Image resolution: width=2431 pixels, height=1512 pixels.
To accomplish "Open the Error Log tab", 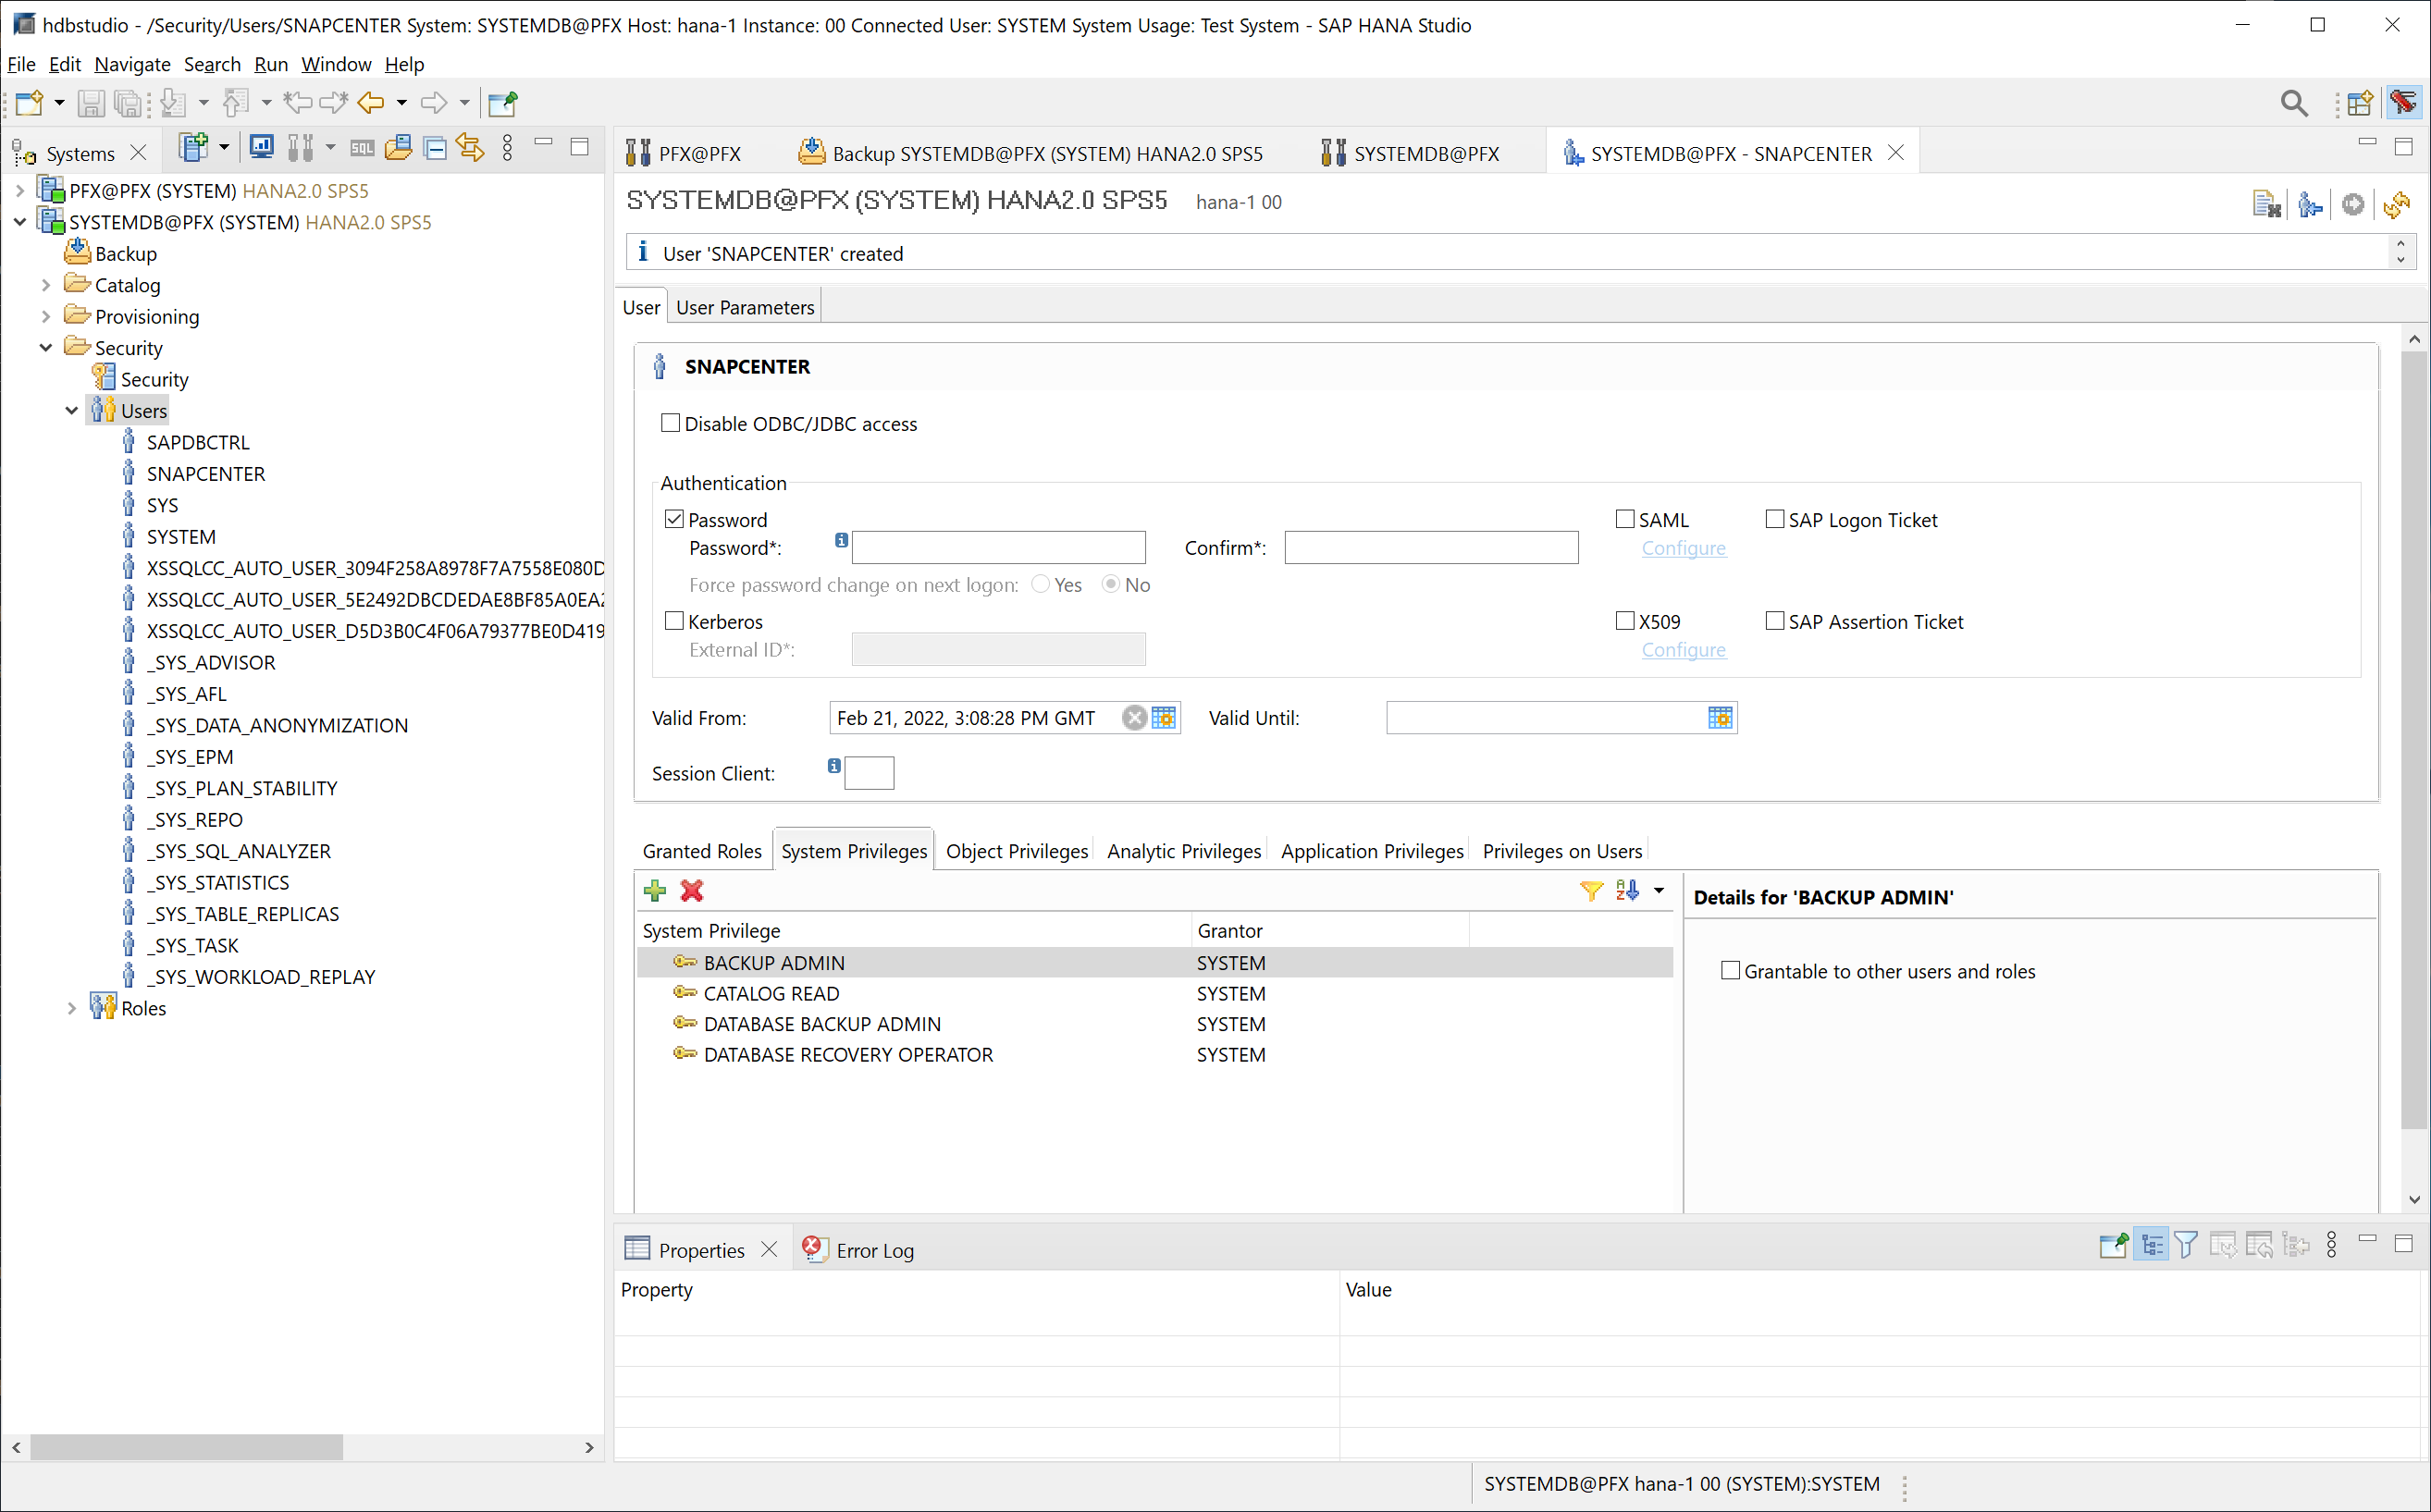I will (874, 1250).
